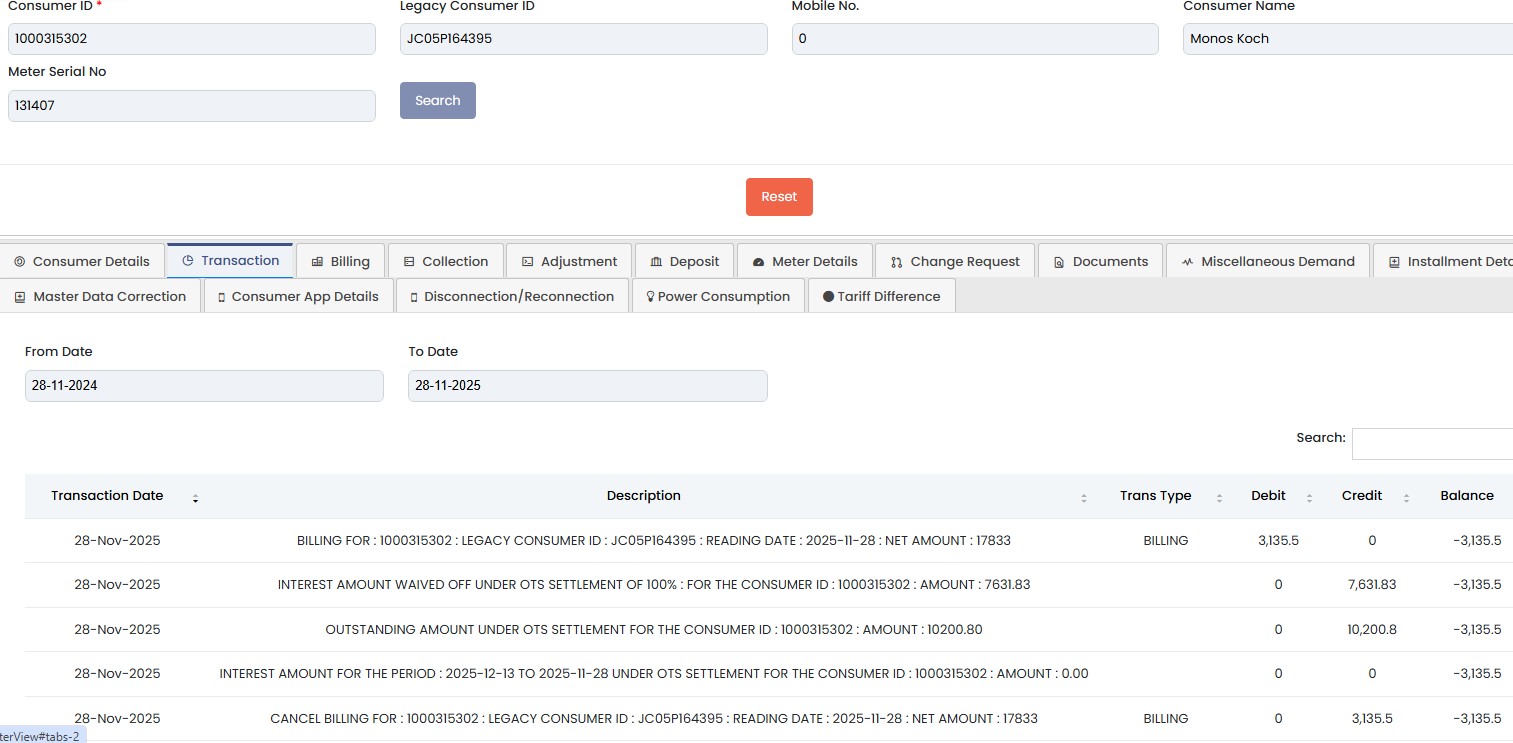This screenshot has height=743, width=1513.
Task: Open the From Date field
Action: pyautogui.click(x=204, y=386)
